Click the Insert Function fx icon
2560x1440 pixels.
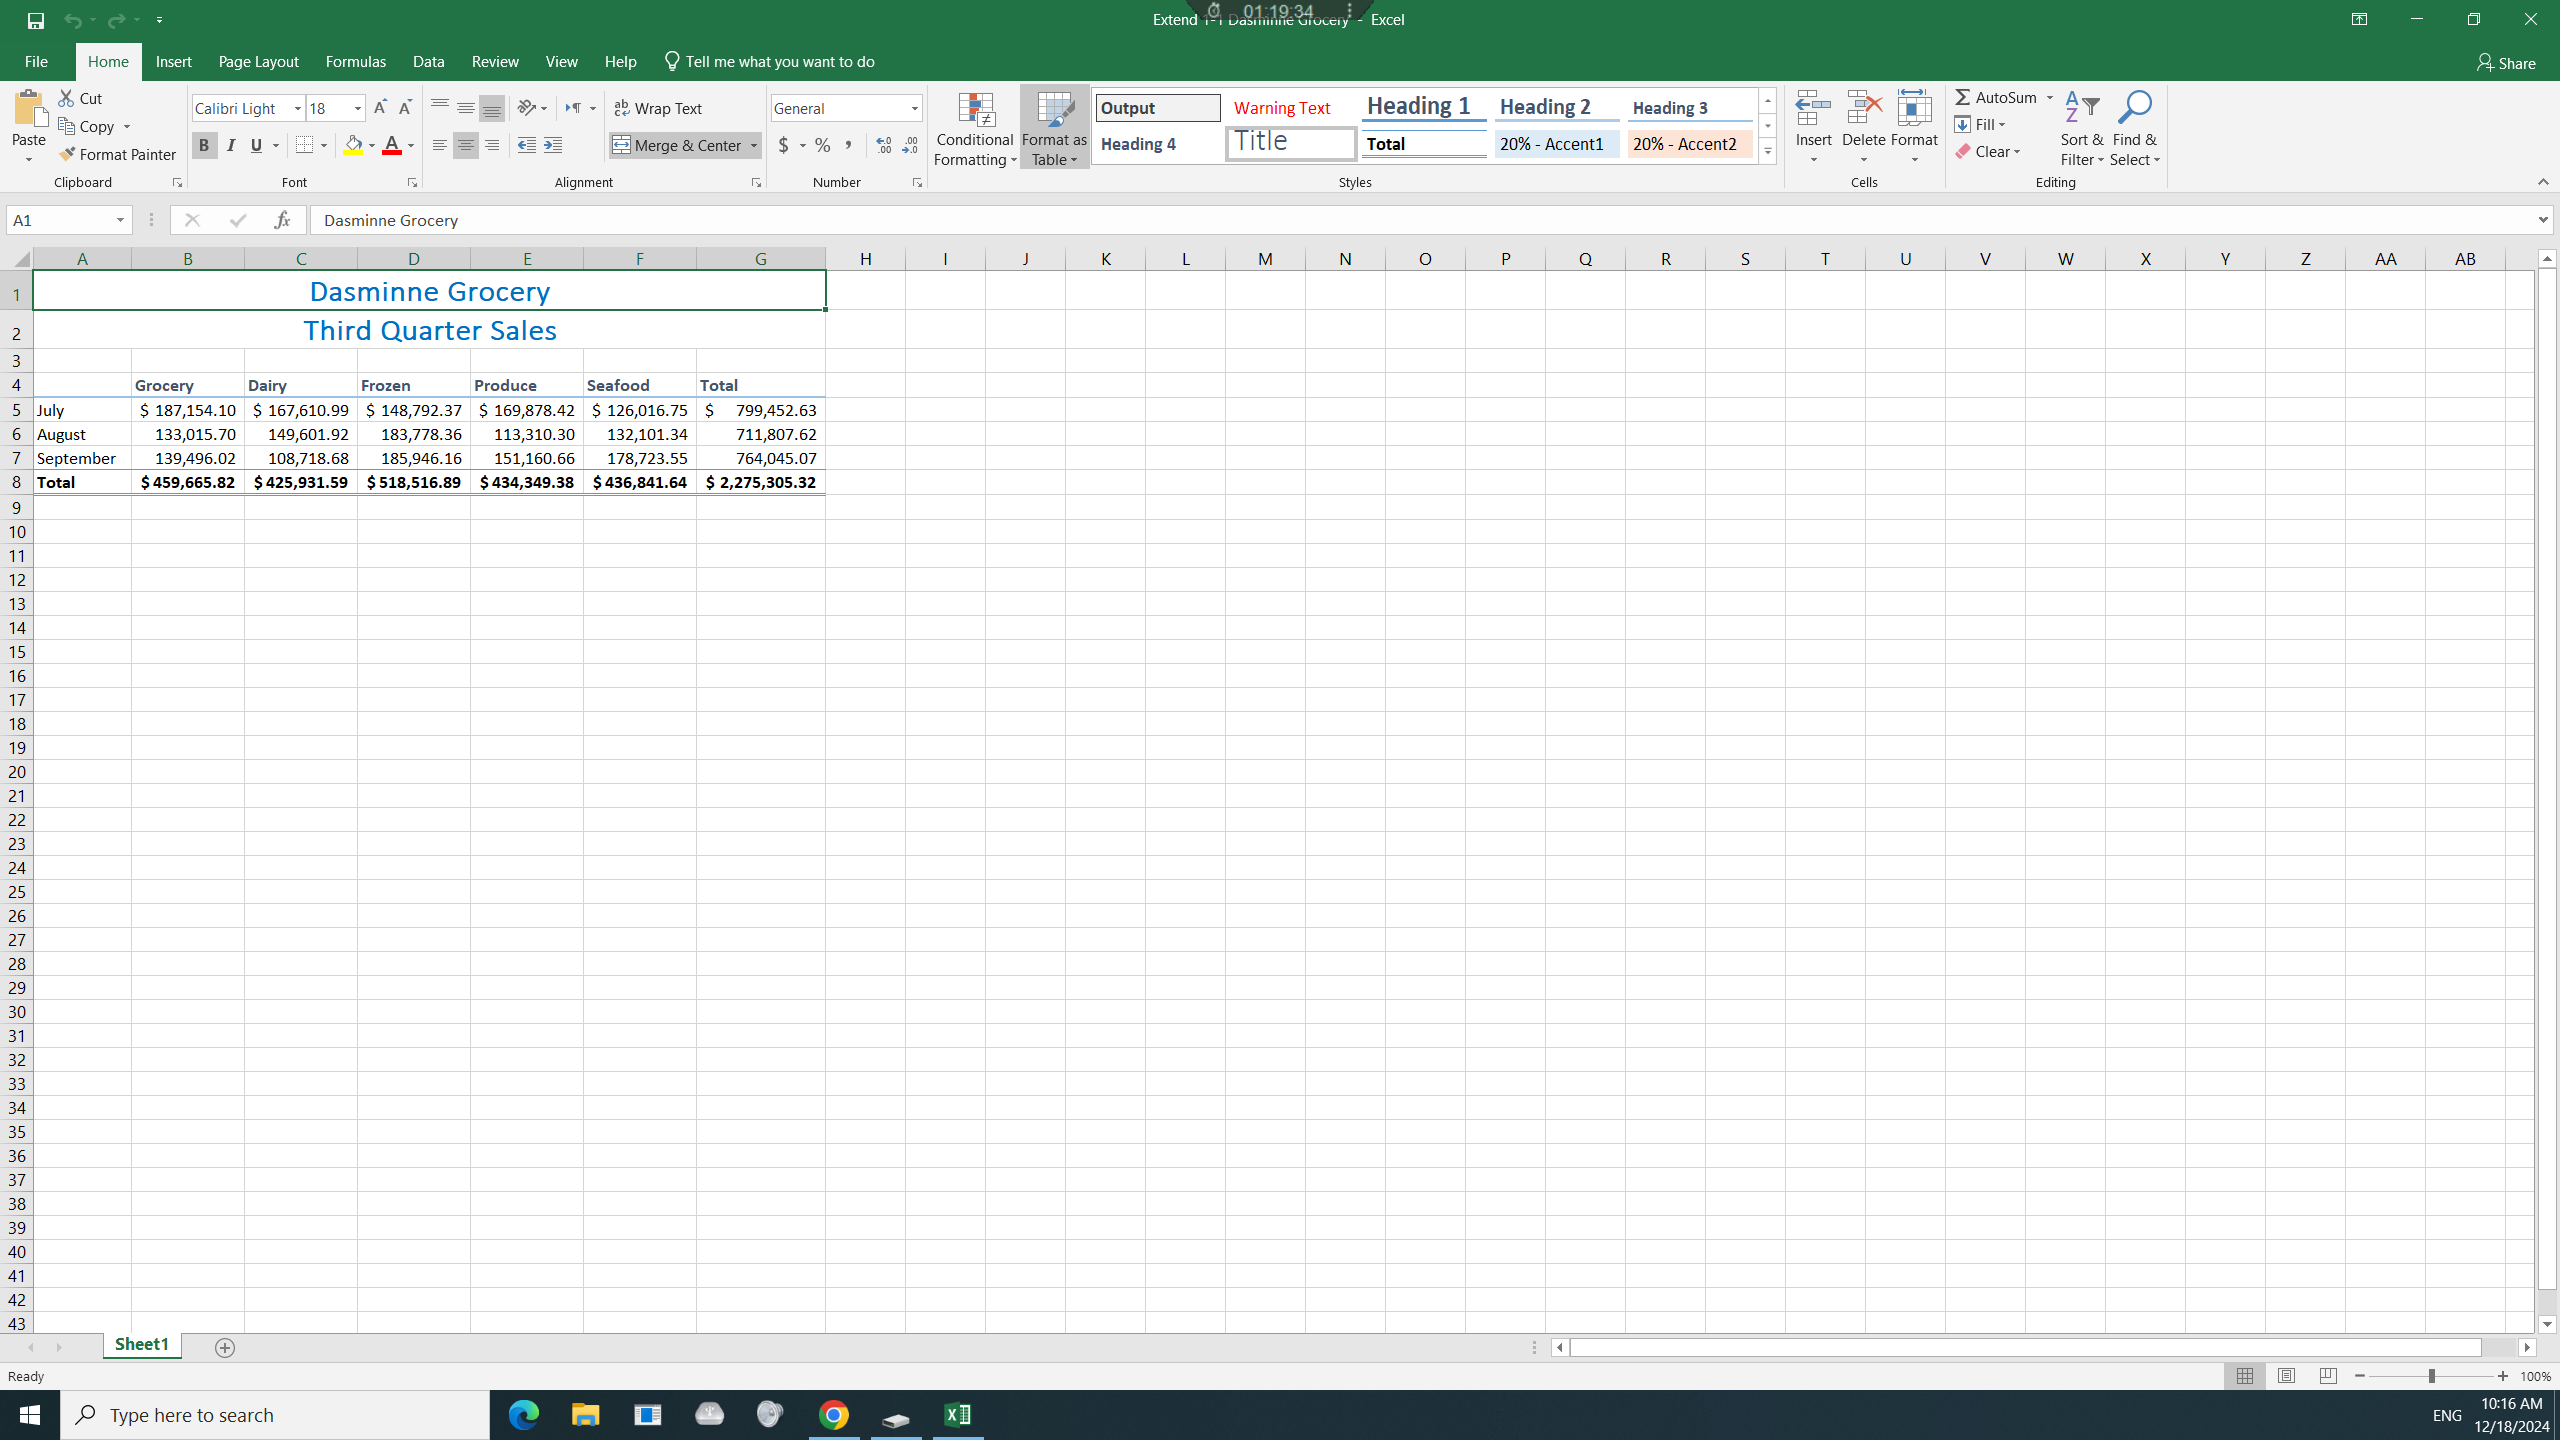pyautogui.click(x=282, y=220)
